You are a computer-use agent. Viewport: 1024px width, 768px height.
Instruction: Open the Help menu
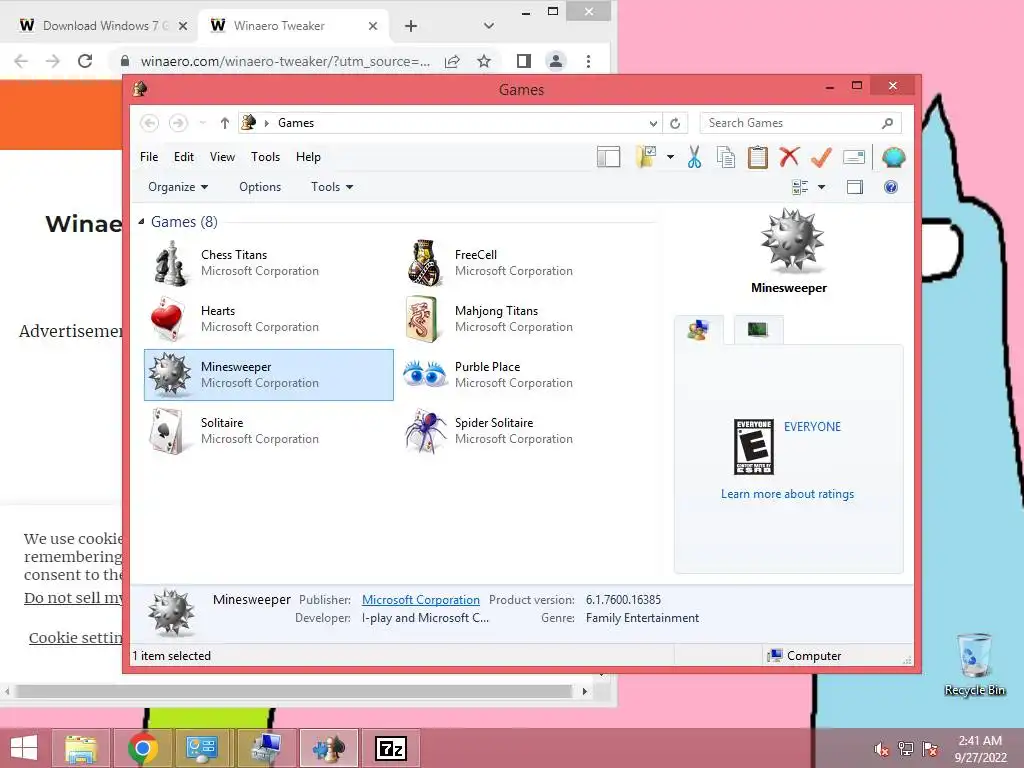coord(308,157)
